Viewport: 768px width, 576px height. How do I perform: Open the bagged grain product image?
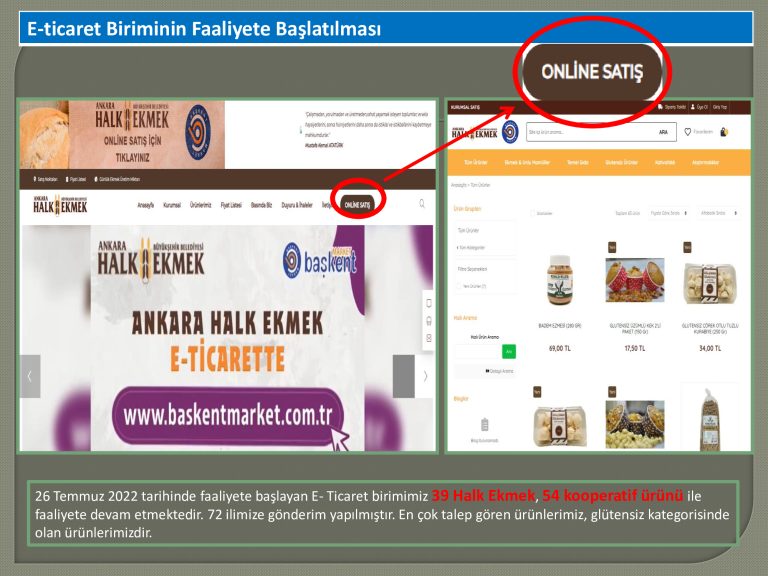[710, 419]
